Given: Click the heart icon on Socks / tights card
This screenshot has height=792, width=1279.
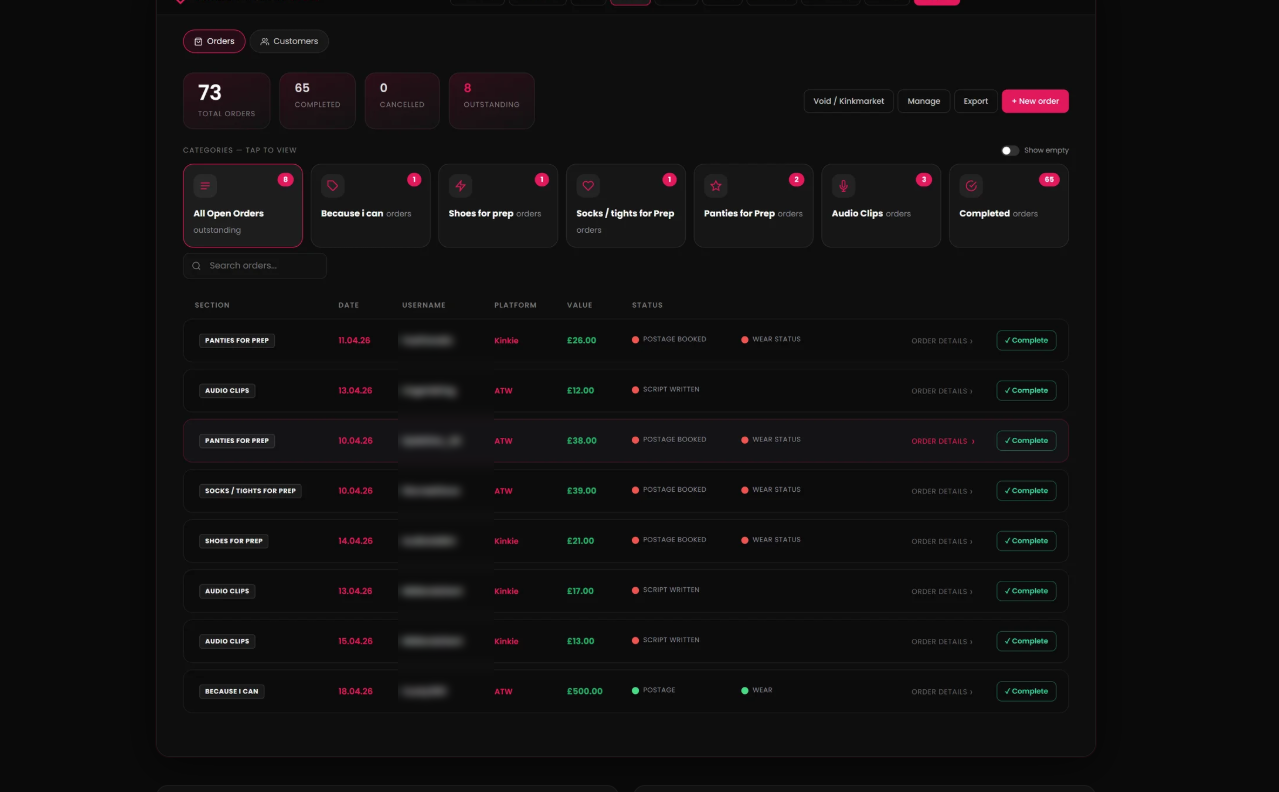Looking at the screenshot, I should 588,186.
